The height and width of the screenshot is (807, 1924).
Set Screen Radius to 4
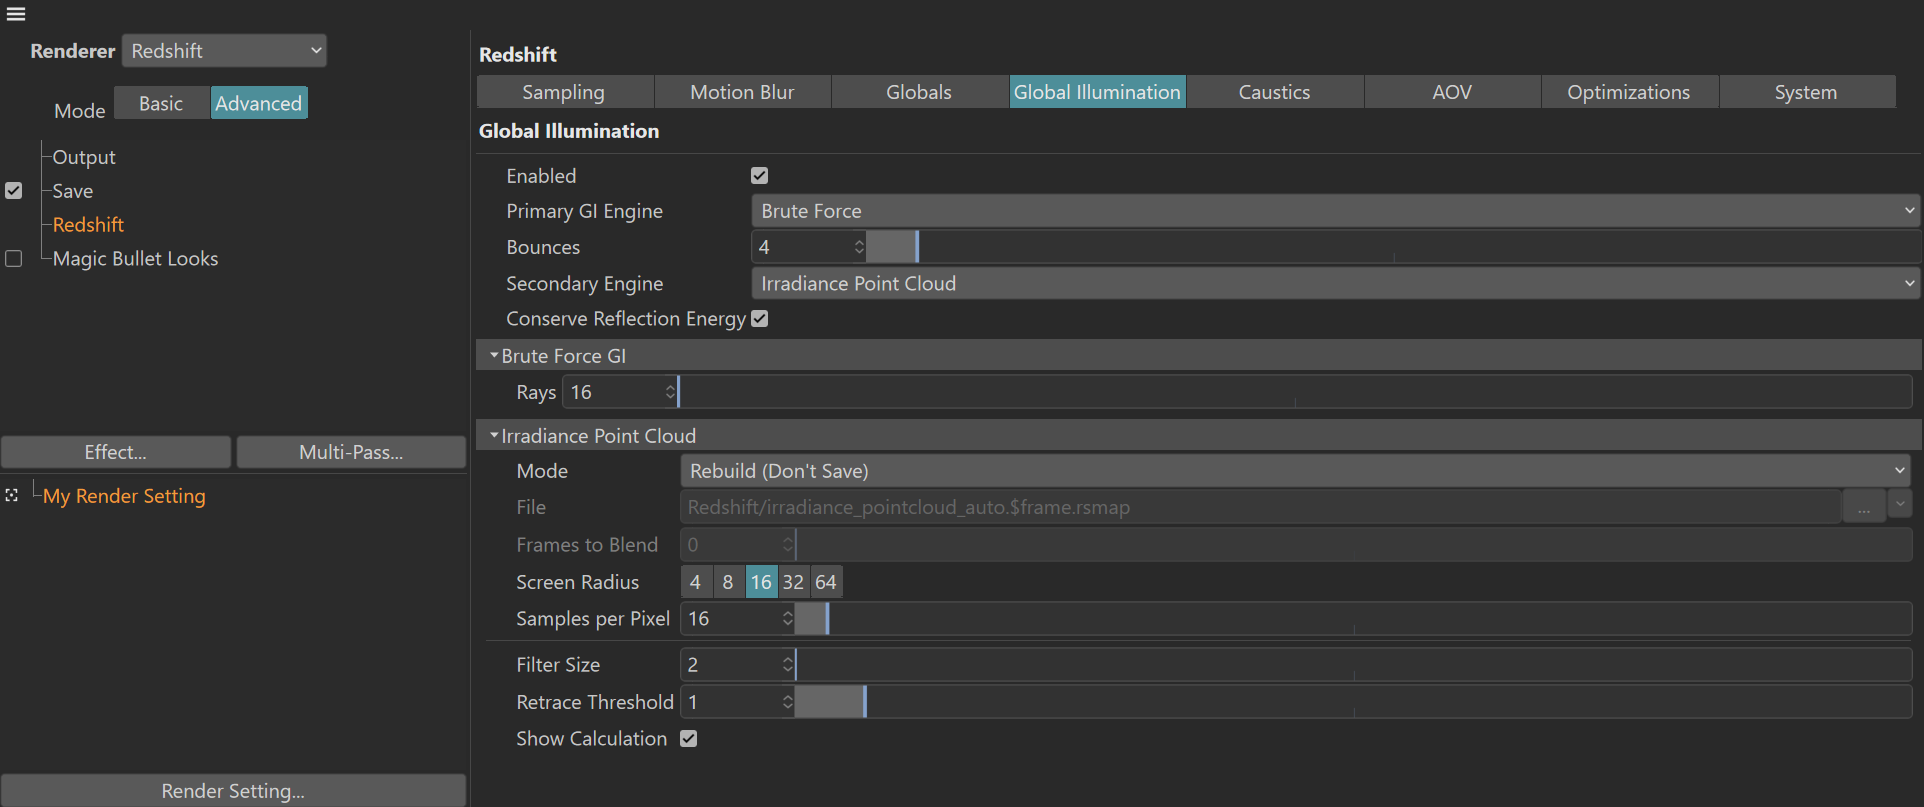696,582
